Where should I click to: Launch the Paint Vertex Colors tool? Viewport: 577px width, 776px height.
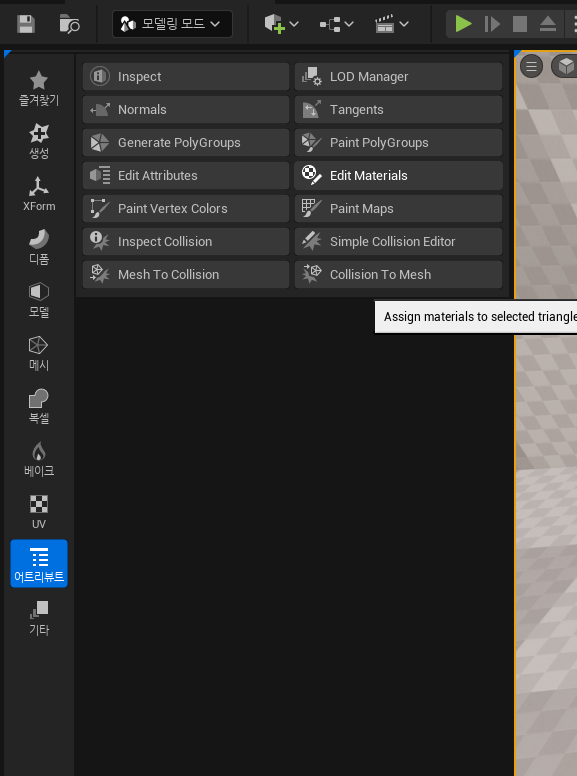pos(186,208)
